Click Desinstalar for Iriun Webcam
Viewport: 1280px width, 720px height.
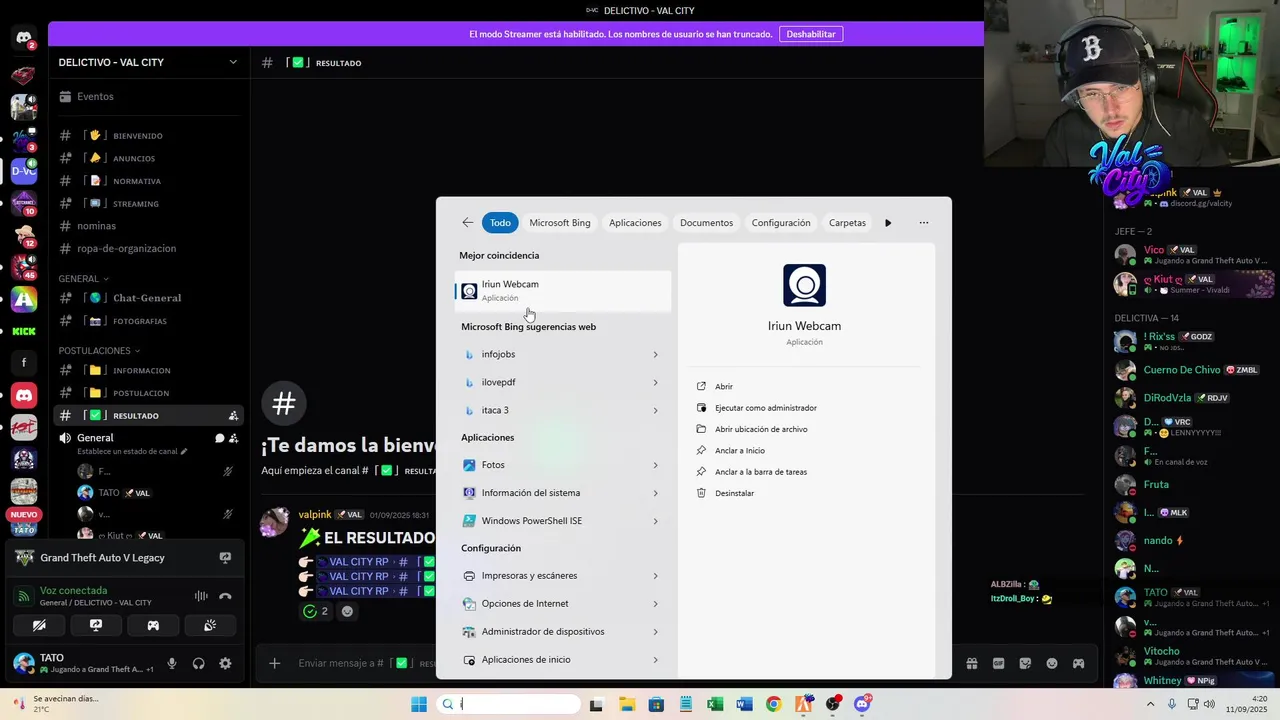click(x=735, y=493)
